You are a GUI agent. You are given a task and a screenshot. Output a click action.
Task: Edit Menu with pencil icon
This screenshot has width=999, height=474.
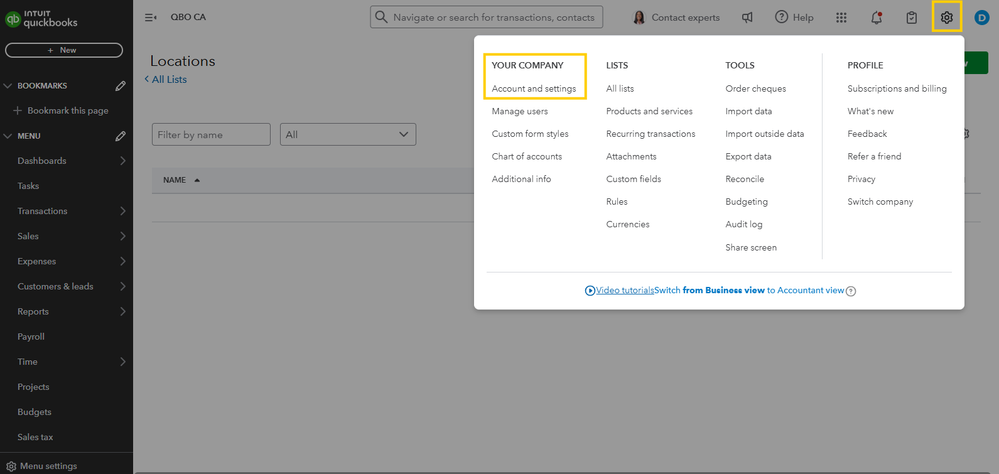tap(120, 136)
